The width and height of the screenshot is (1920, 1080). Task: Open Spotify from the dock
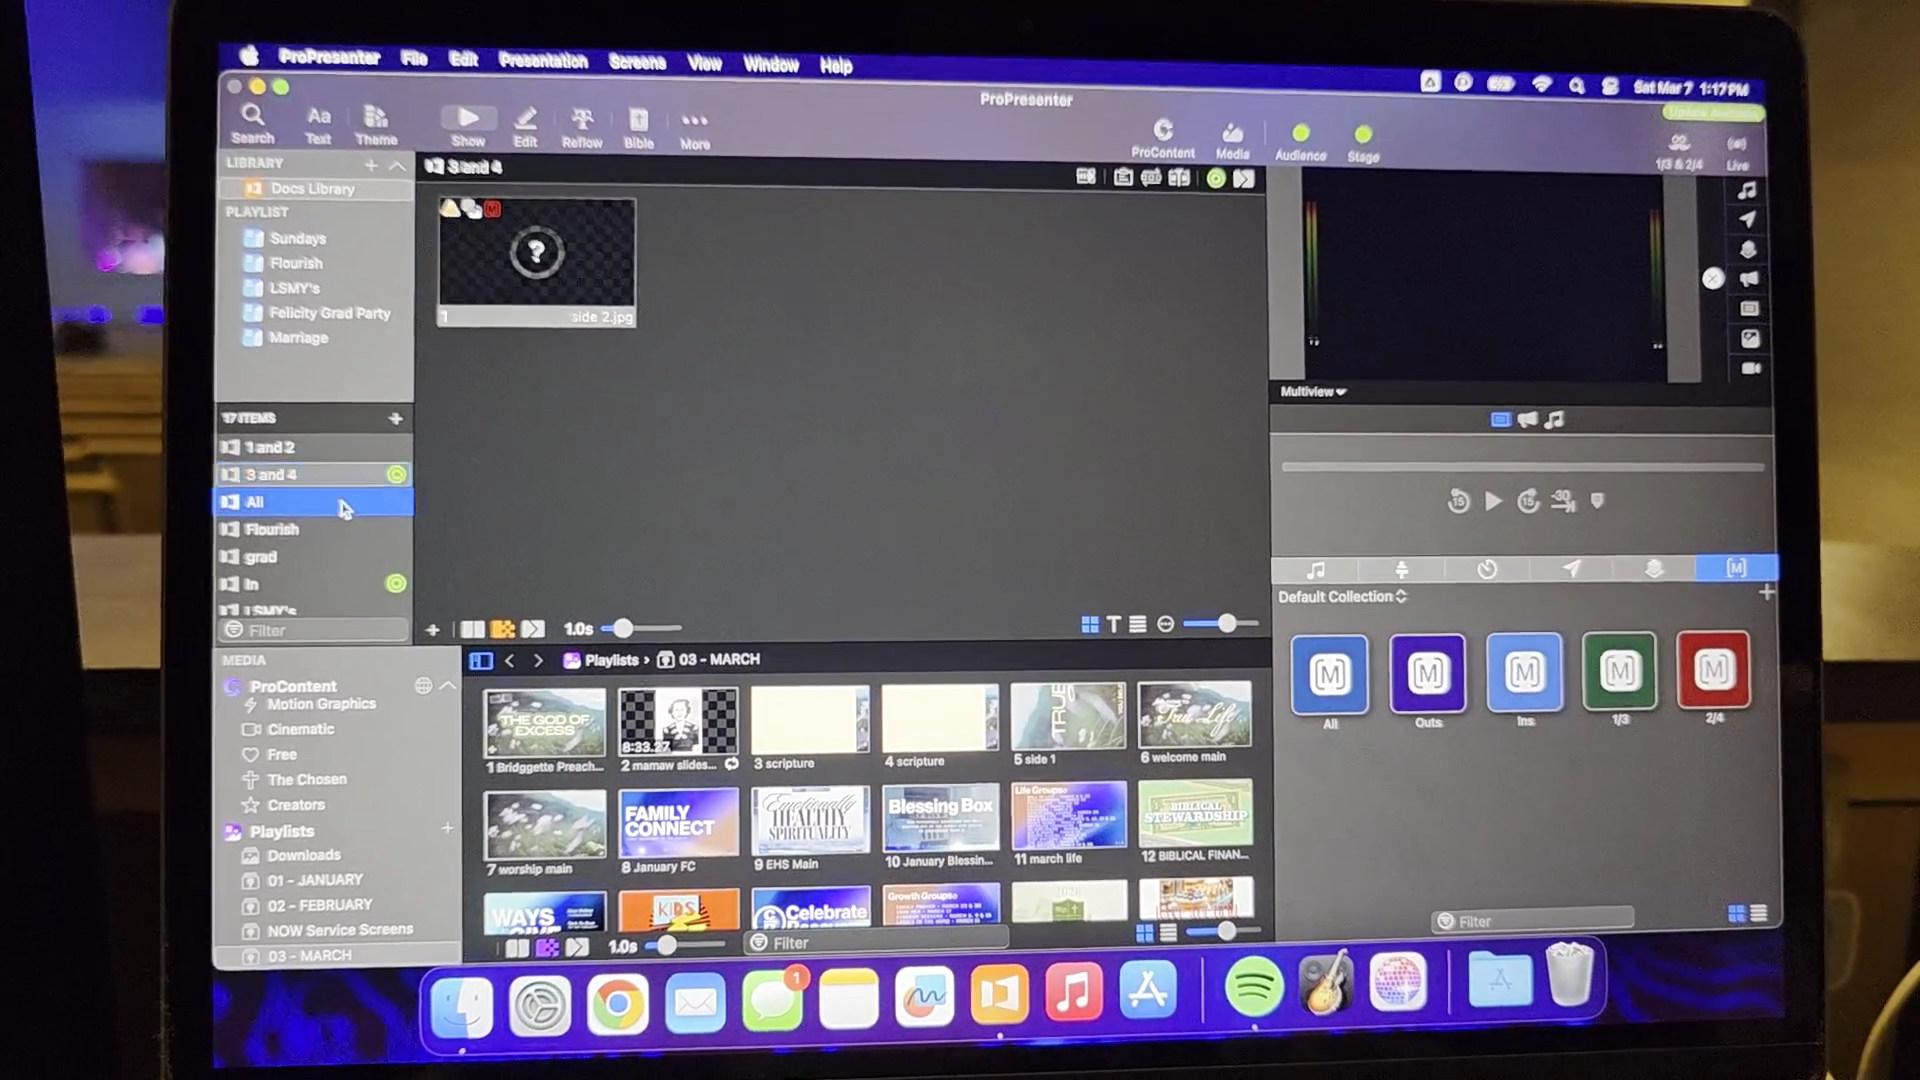point(1253,987)
